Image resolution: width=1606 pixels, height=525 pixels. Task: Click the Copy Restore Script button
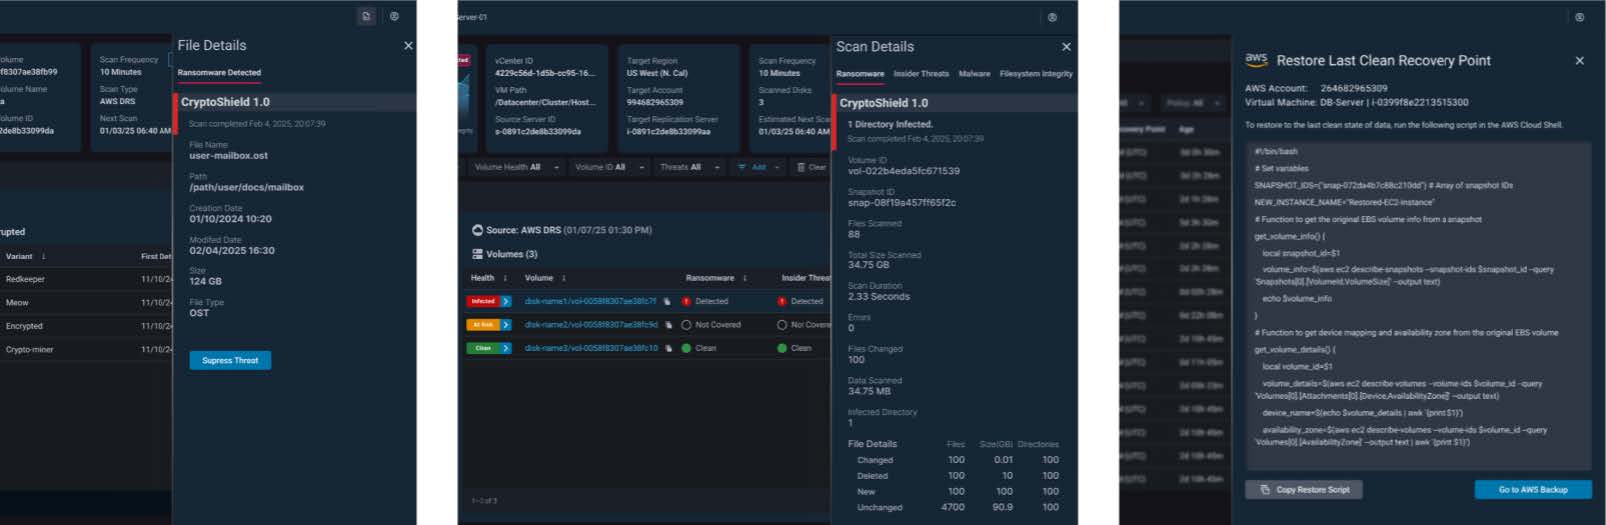point(1304,490)
